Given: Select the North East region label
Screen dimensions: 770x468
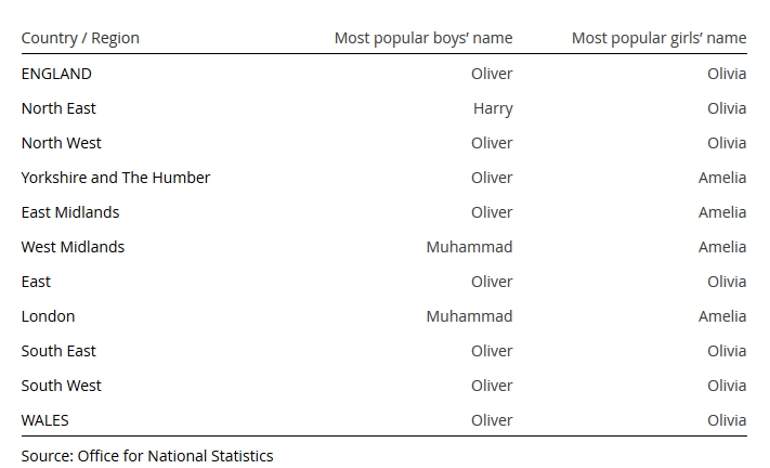Looking at the screenshot, I should 58,109.
